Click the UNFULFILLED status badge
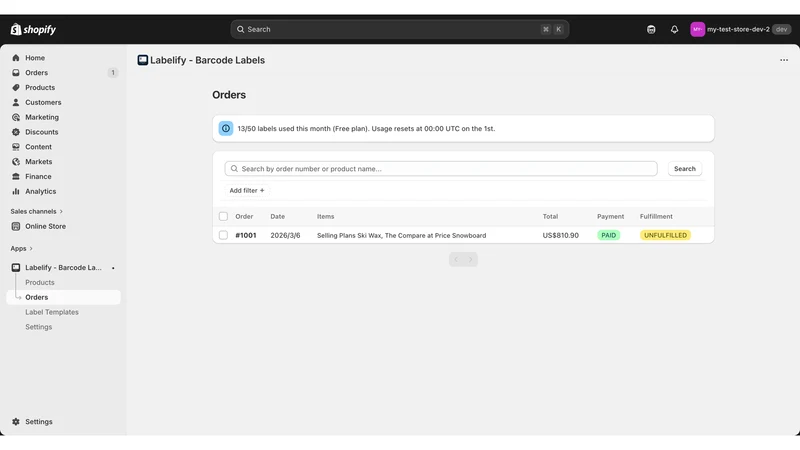Screen dimensions: 800x450 point(665,235)
